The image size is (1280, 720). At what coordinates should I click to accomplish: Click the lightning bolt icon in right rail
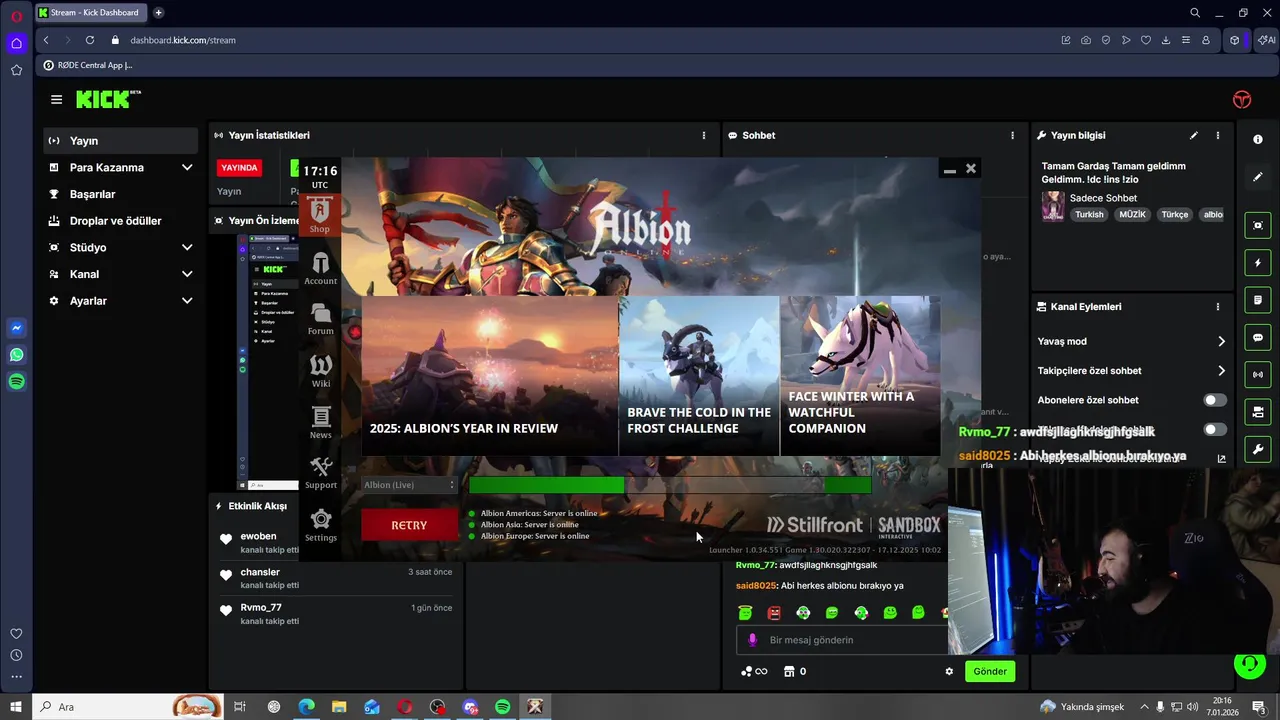[x=1258, y=263]
